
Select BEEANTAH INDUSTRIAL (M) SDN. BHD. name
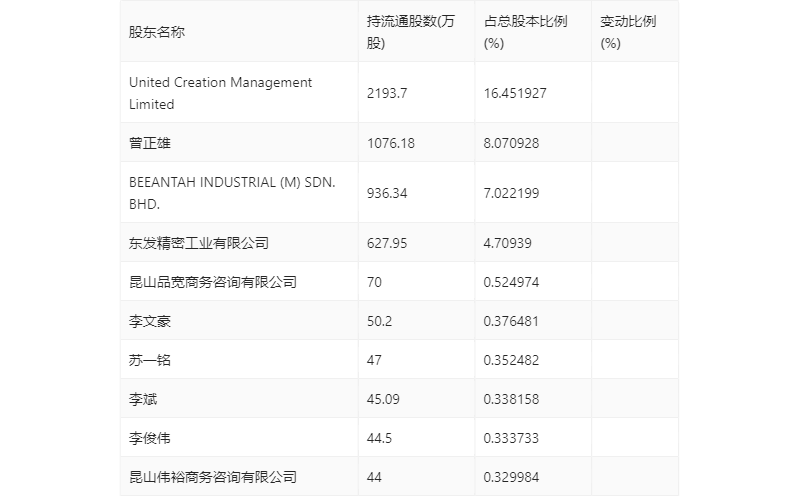click(x=232, y=193)
